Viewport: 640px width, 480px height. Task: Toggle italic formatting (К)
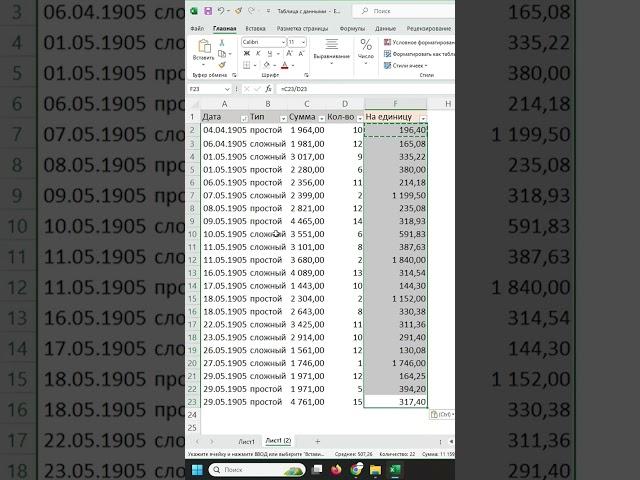[x=258, y=53]
